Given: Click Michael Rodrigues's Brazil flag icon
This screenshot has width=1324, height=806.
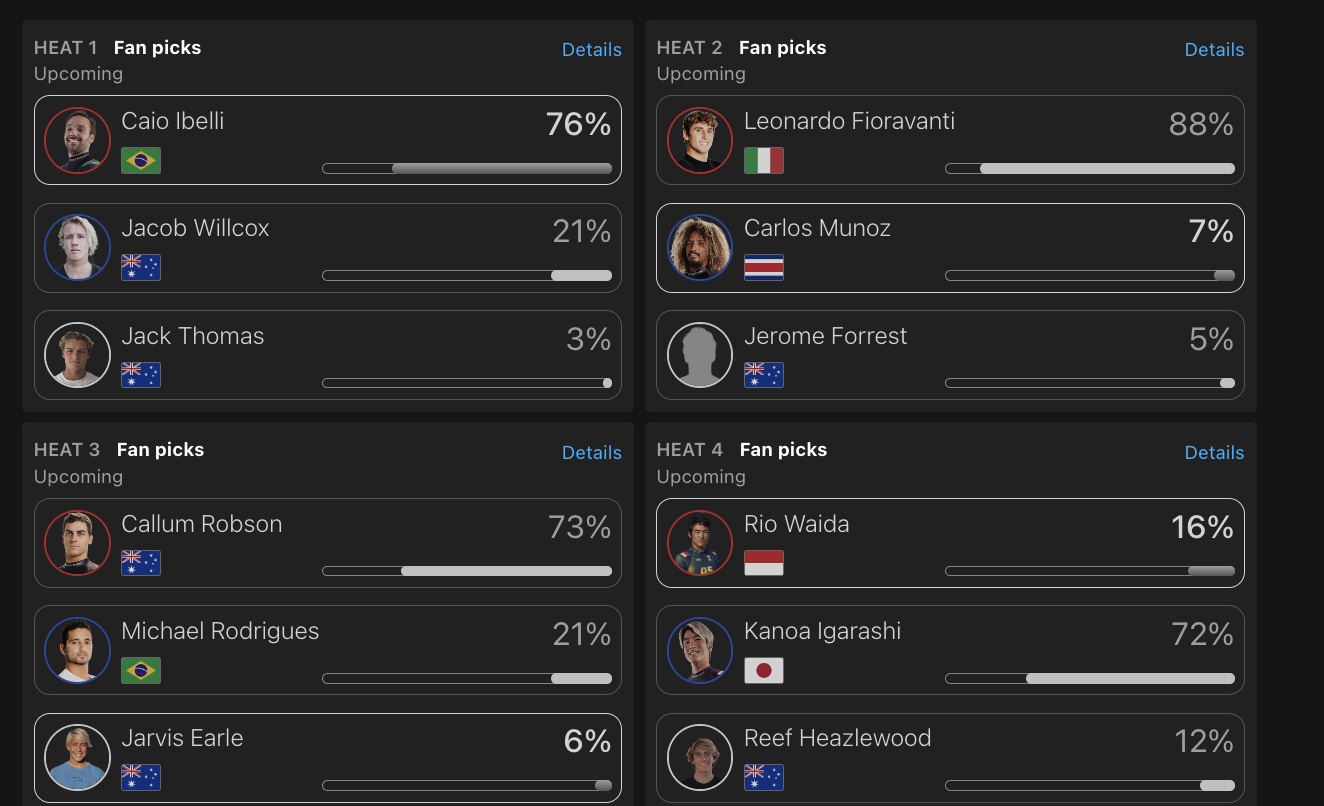Looking at the screenshot, I should (x=141, y=670).
